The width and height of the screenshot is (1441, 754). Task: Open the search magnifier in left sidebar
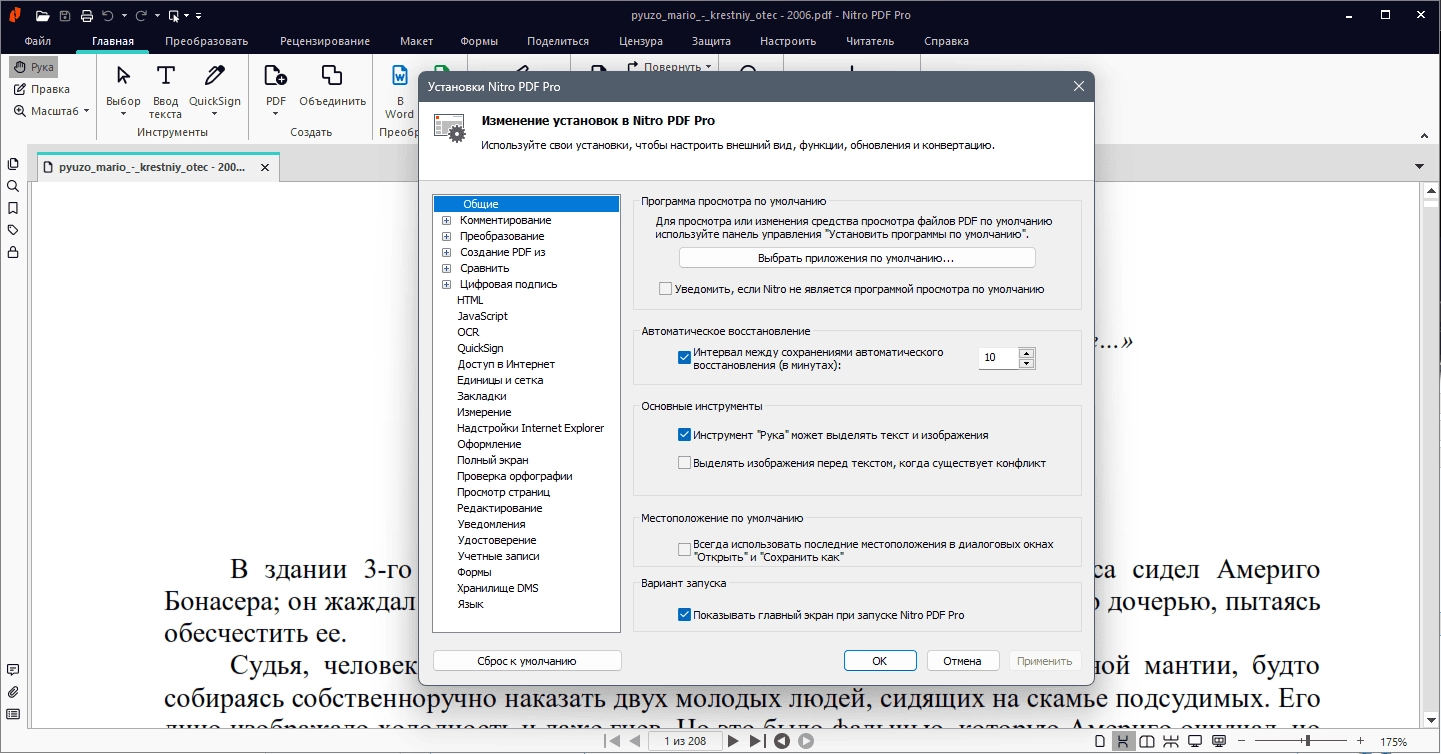(13, 186)
